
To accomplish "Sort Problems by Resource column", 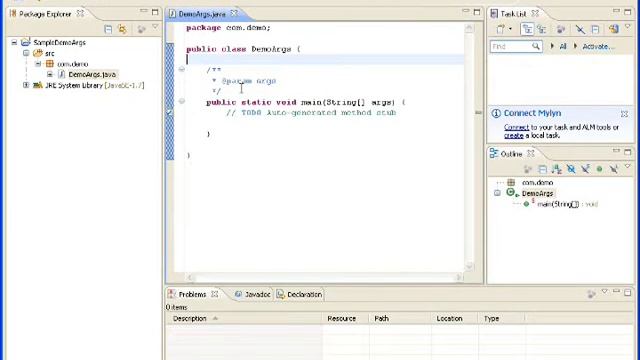I will (x=346, y=318).
